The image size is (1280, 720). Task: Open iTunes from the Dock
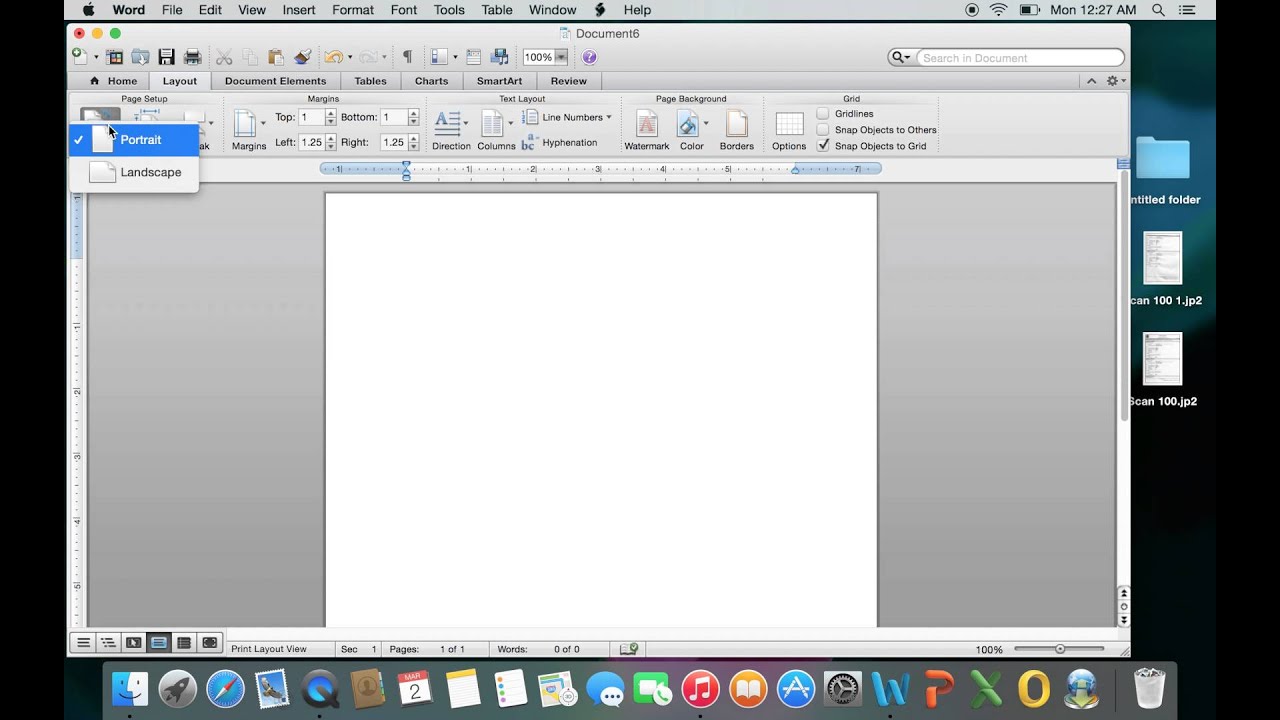(701, 689)
